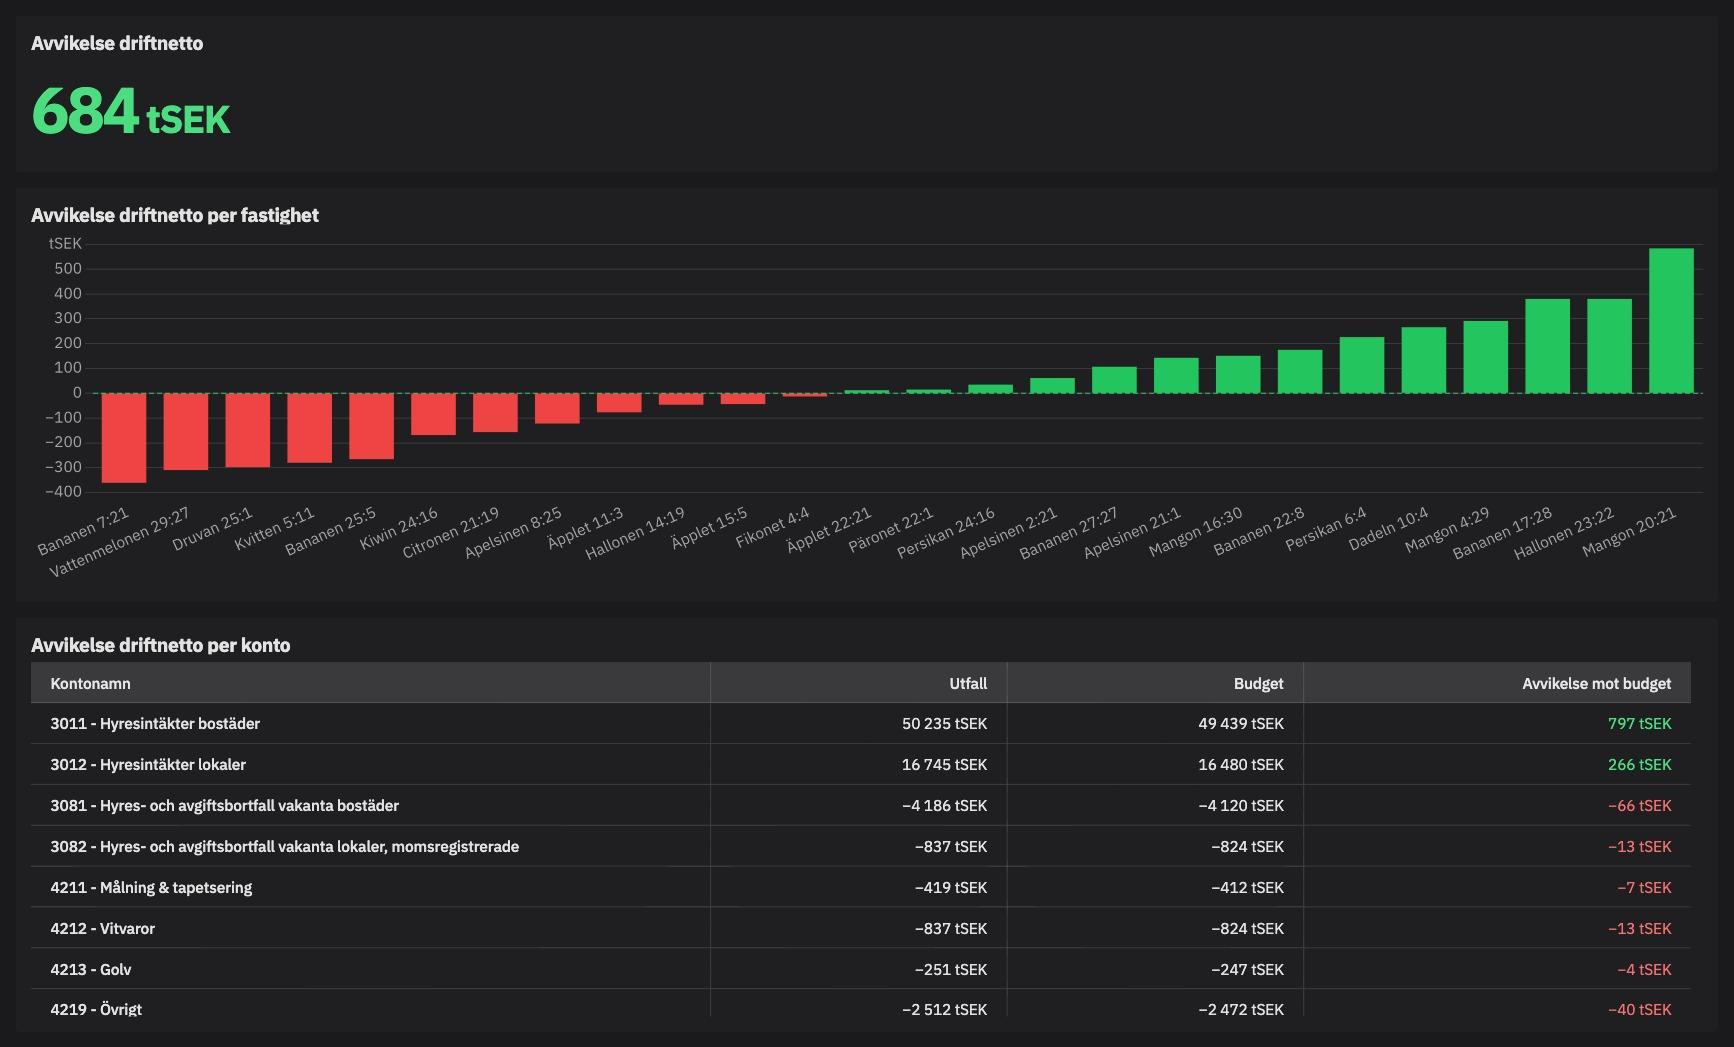The image size is (1734, 1047).
Task: Select the Apelsinen 21:1 green bar
Action: tap(1177, 375)
